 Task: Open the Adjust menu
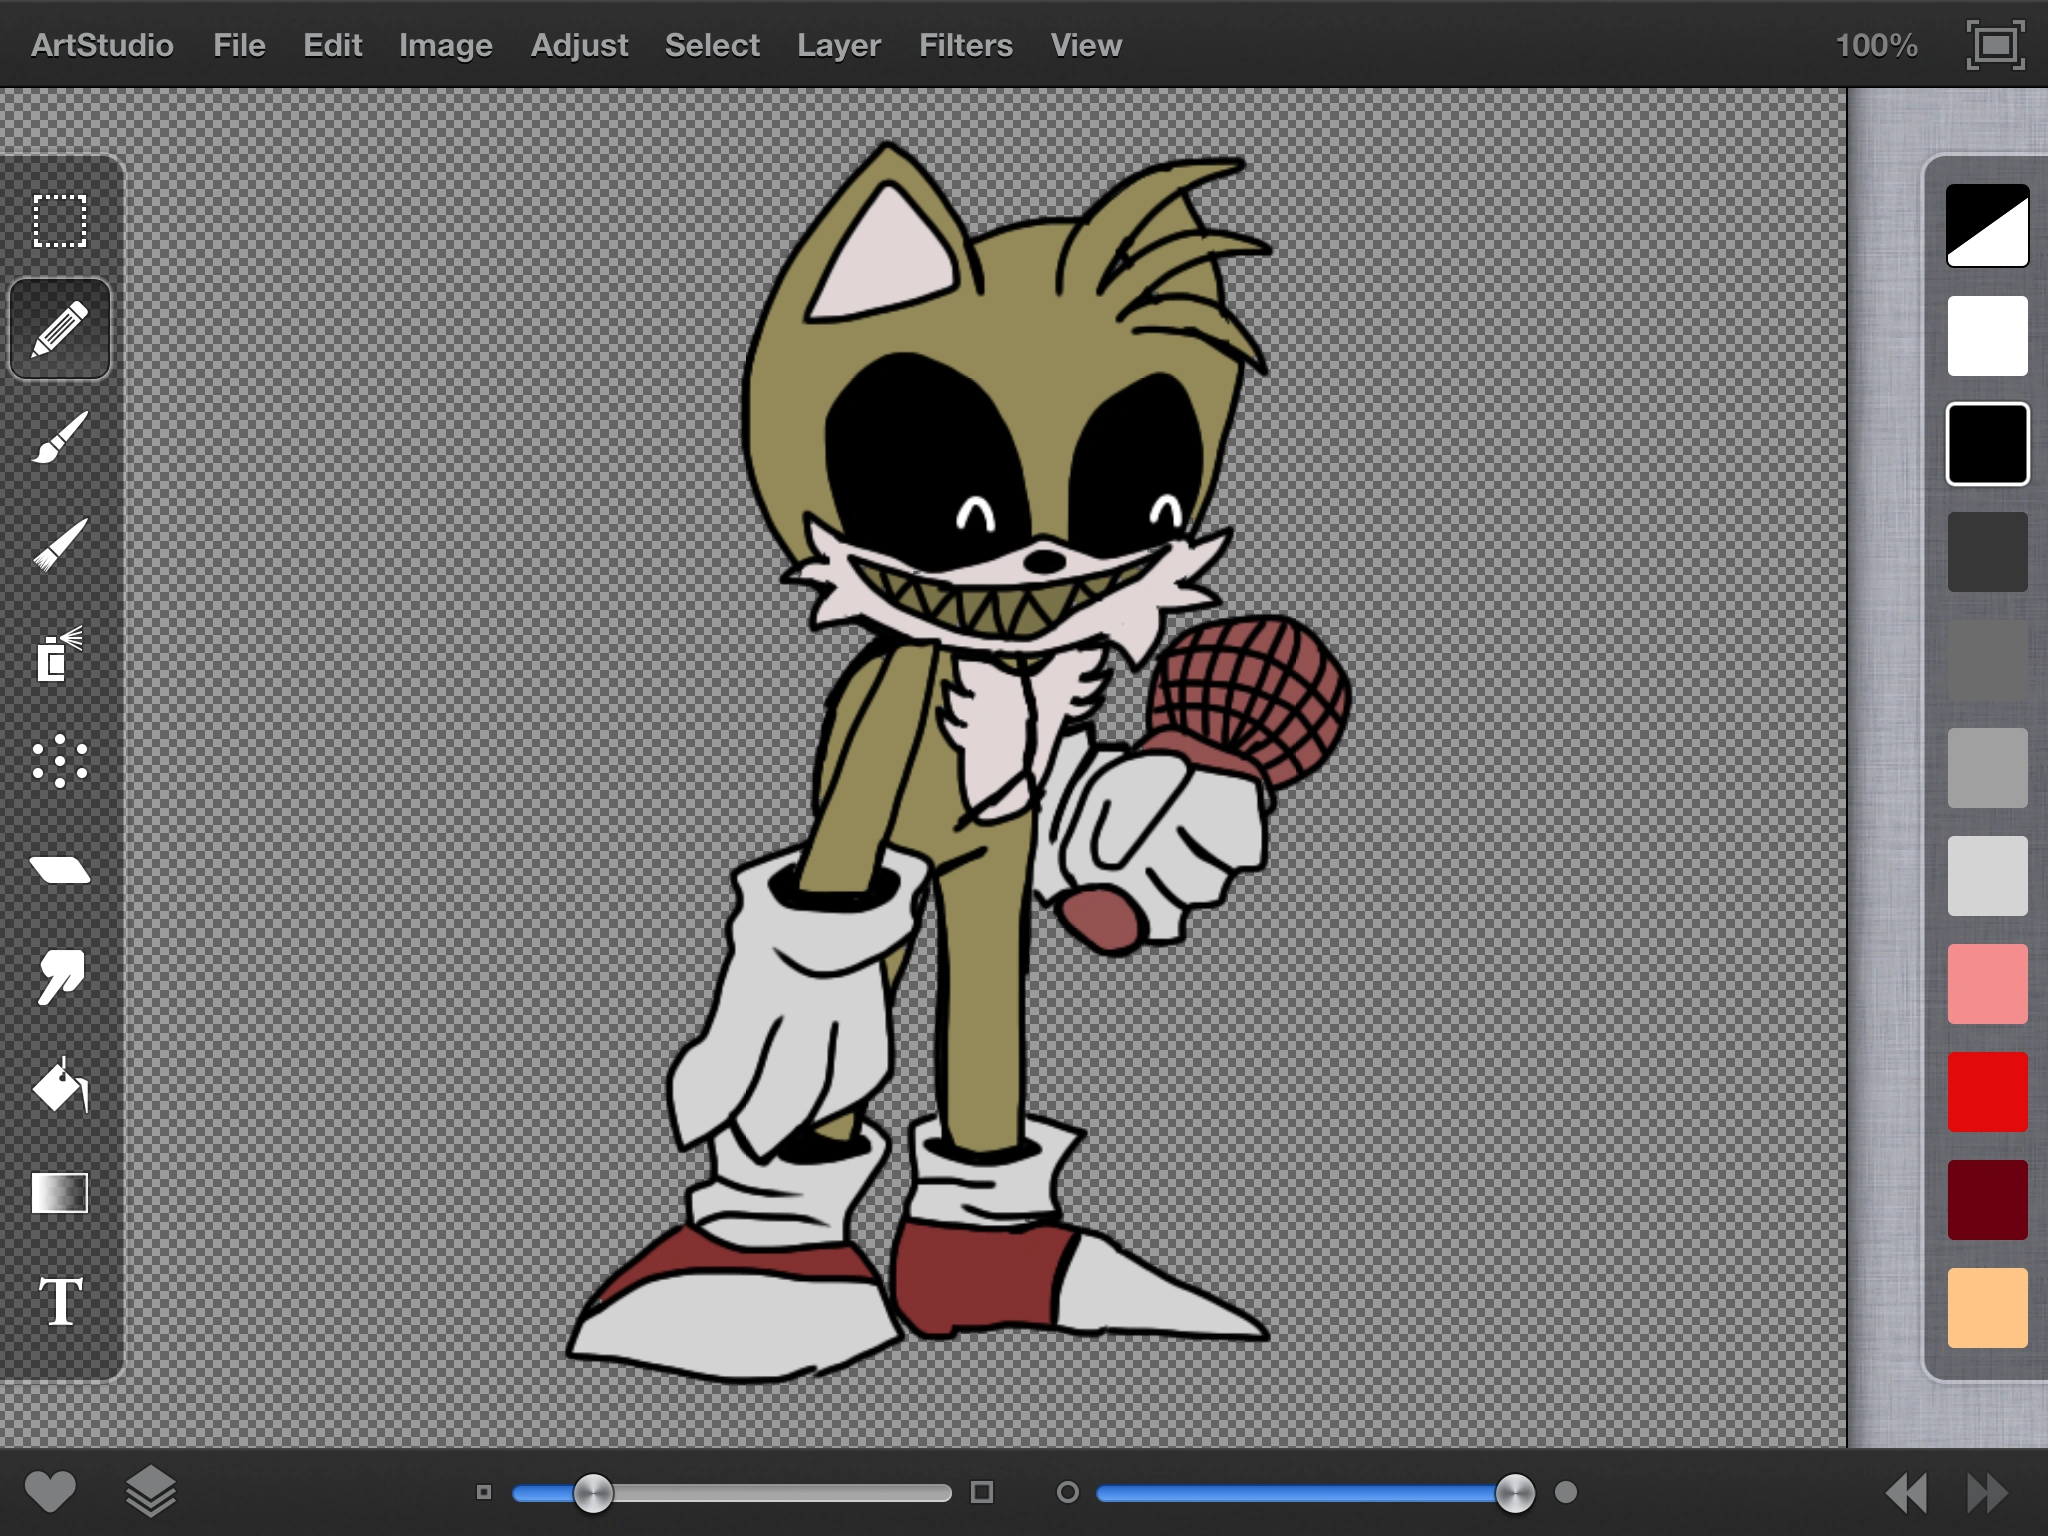click(x=579, y=45)
